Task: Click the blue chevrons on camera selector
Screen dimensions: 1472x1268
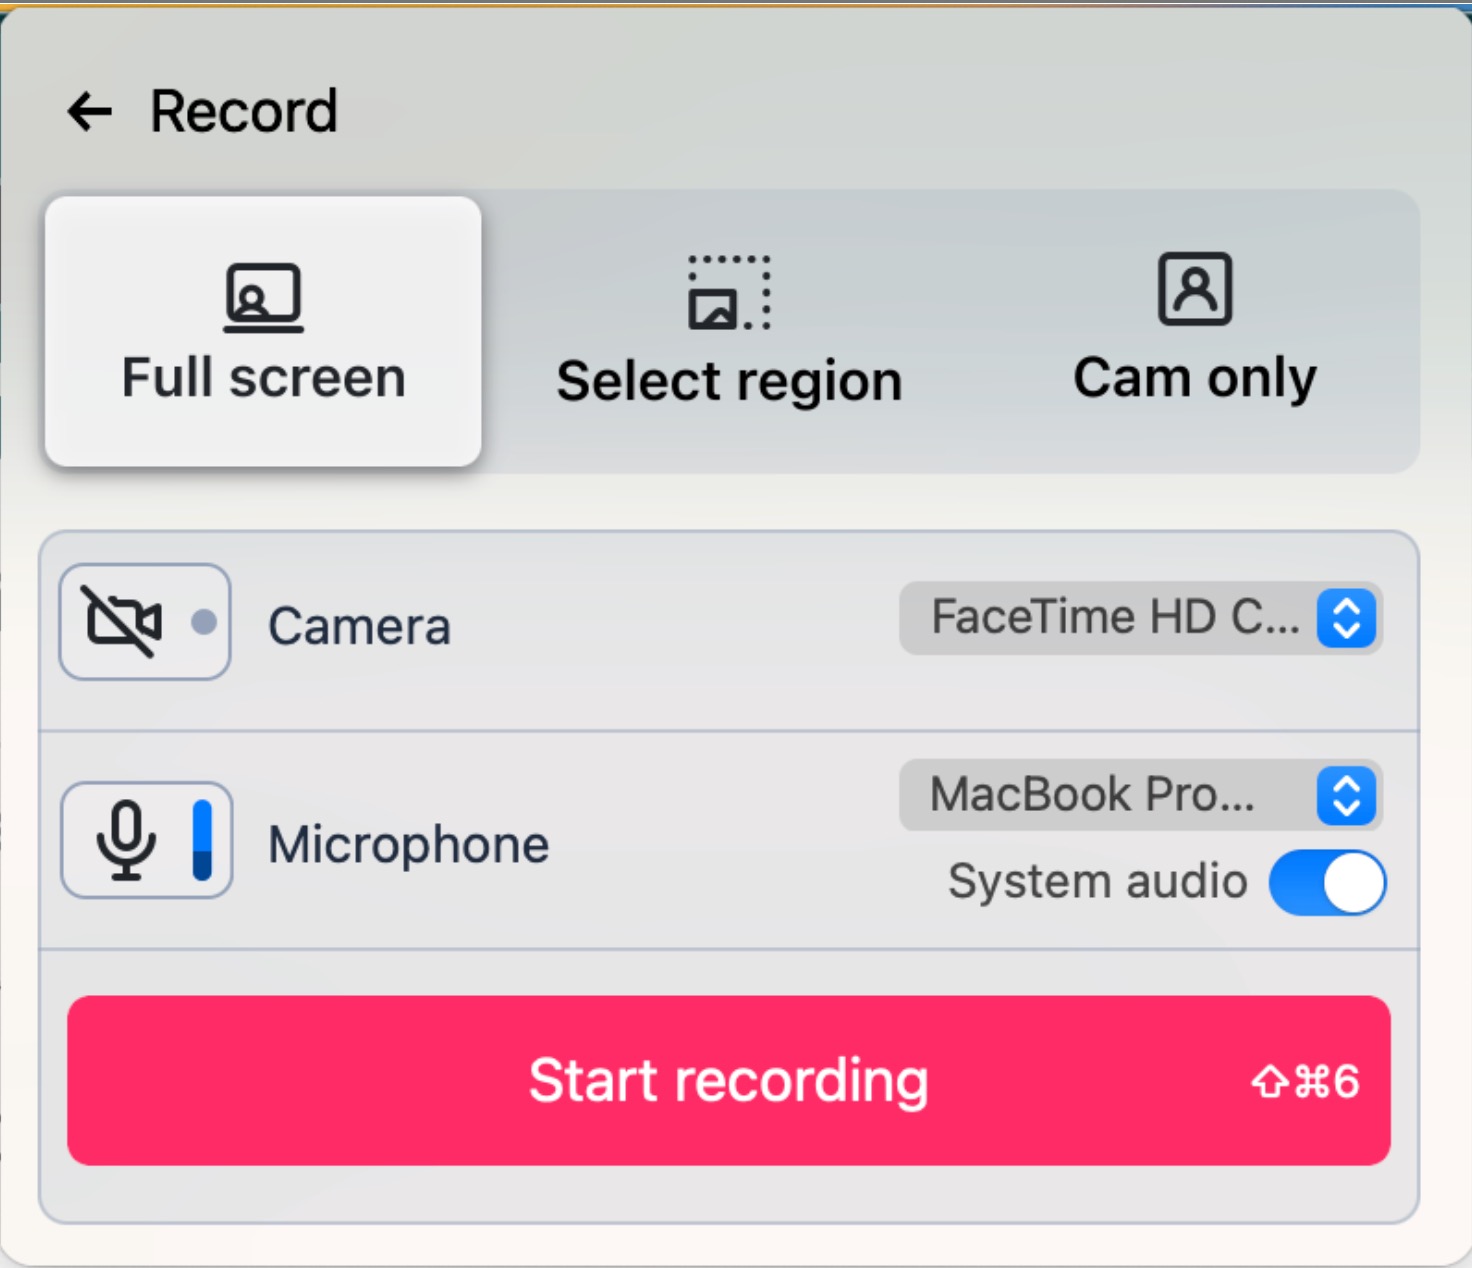Action: 1346,618
